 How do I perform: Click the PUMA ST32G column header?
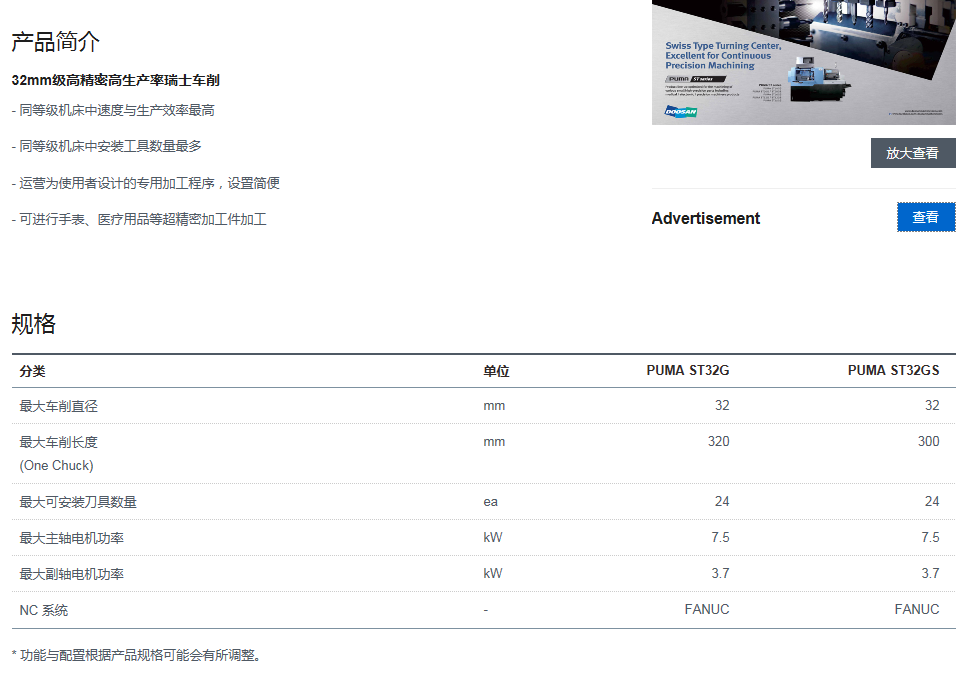[x=687, y=371]
